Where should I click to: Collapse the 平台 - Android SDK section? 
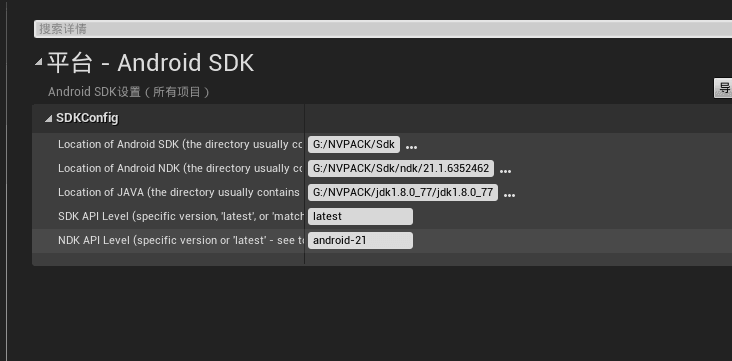[x=38, y=62]
